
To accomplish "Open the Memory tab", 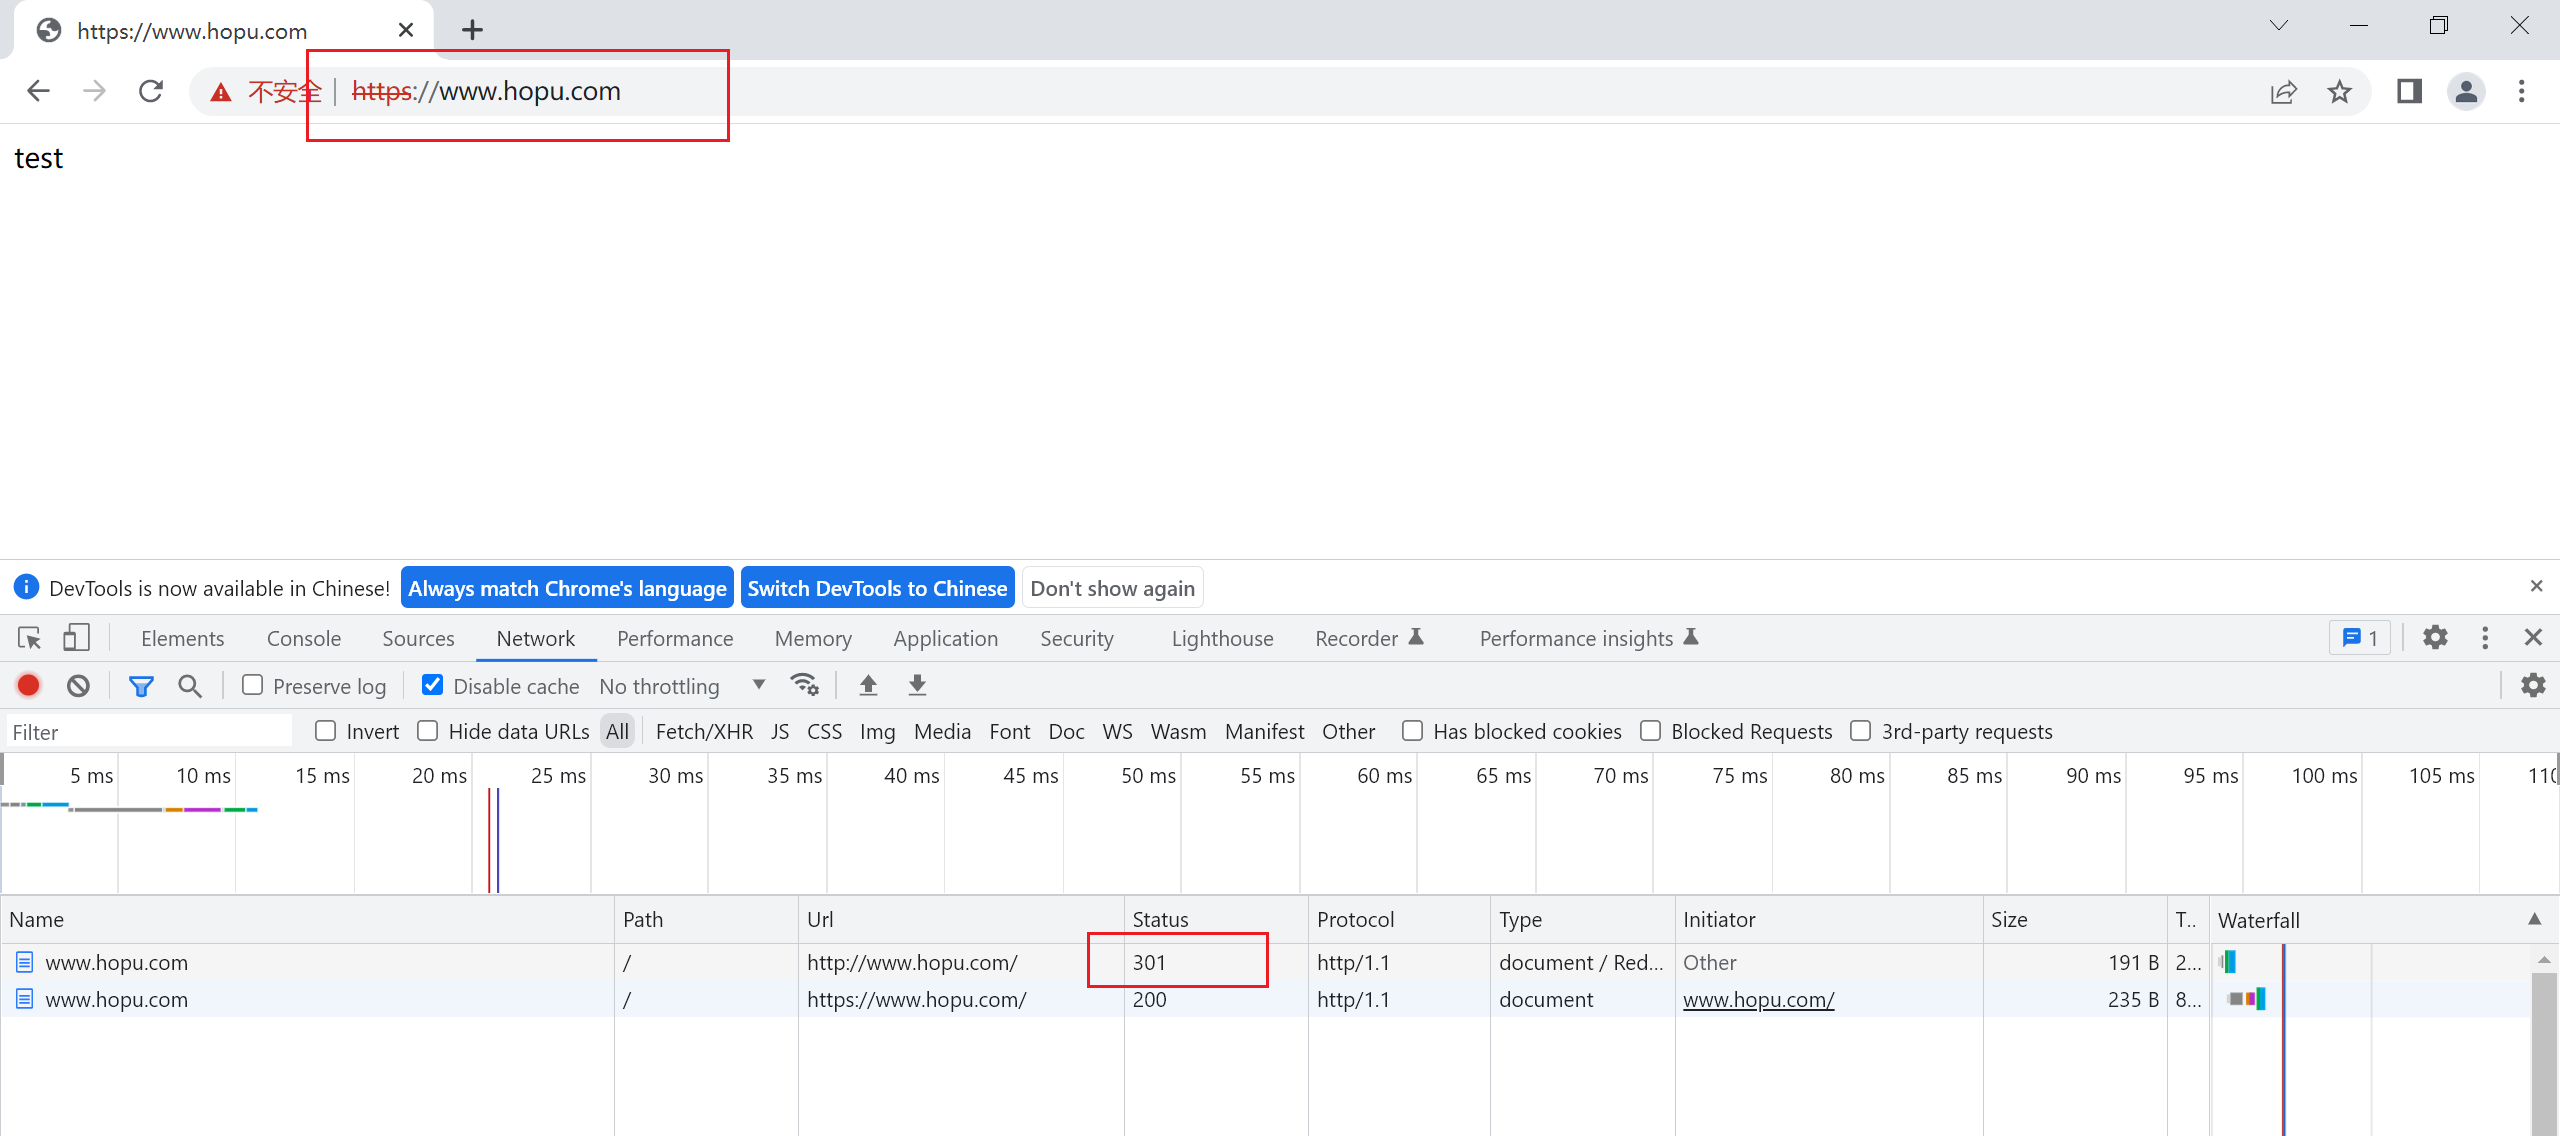I will (813, 638).
